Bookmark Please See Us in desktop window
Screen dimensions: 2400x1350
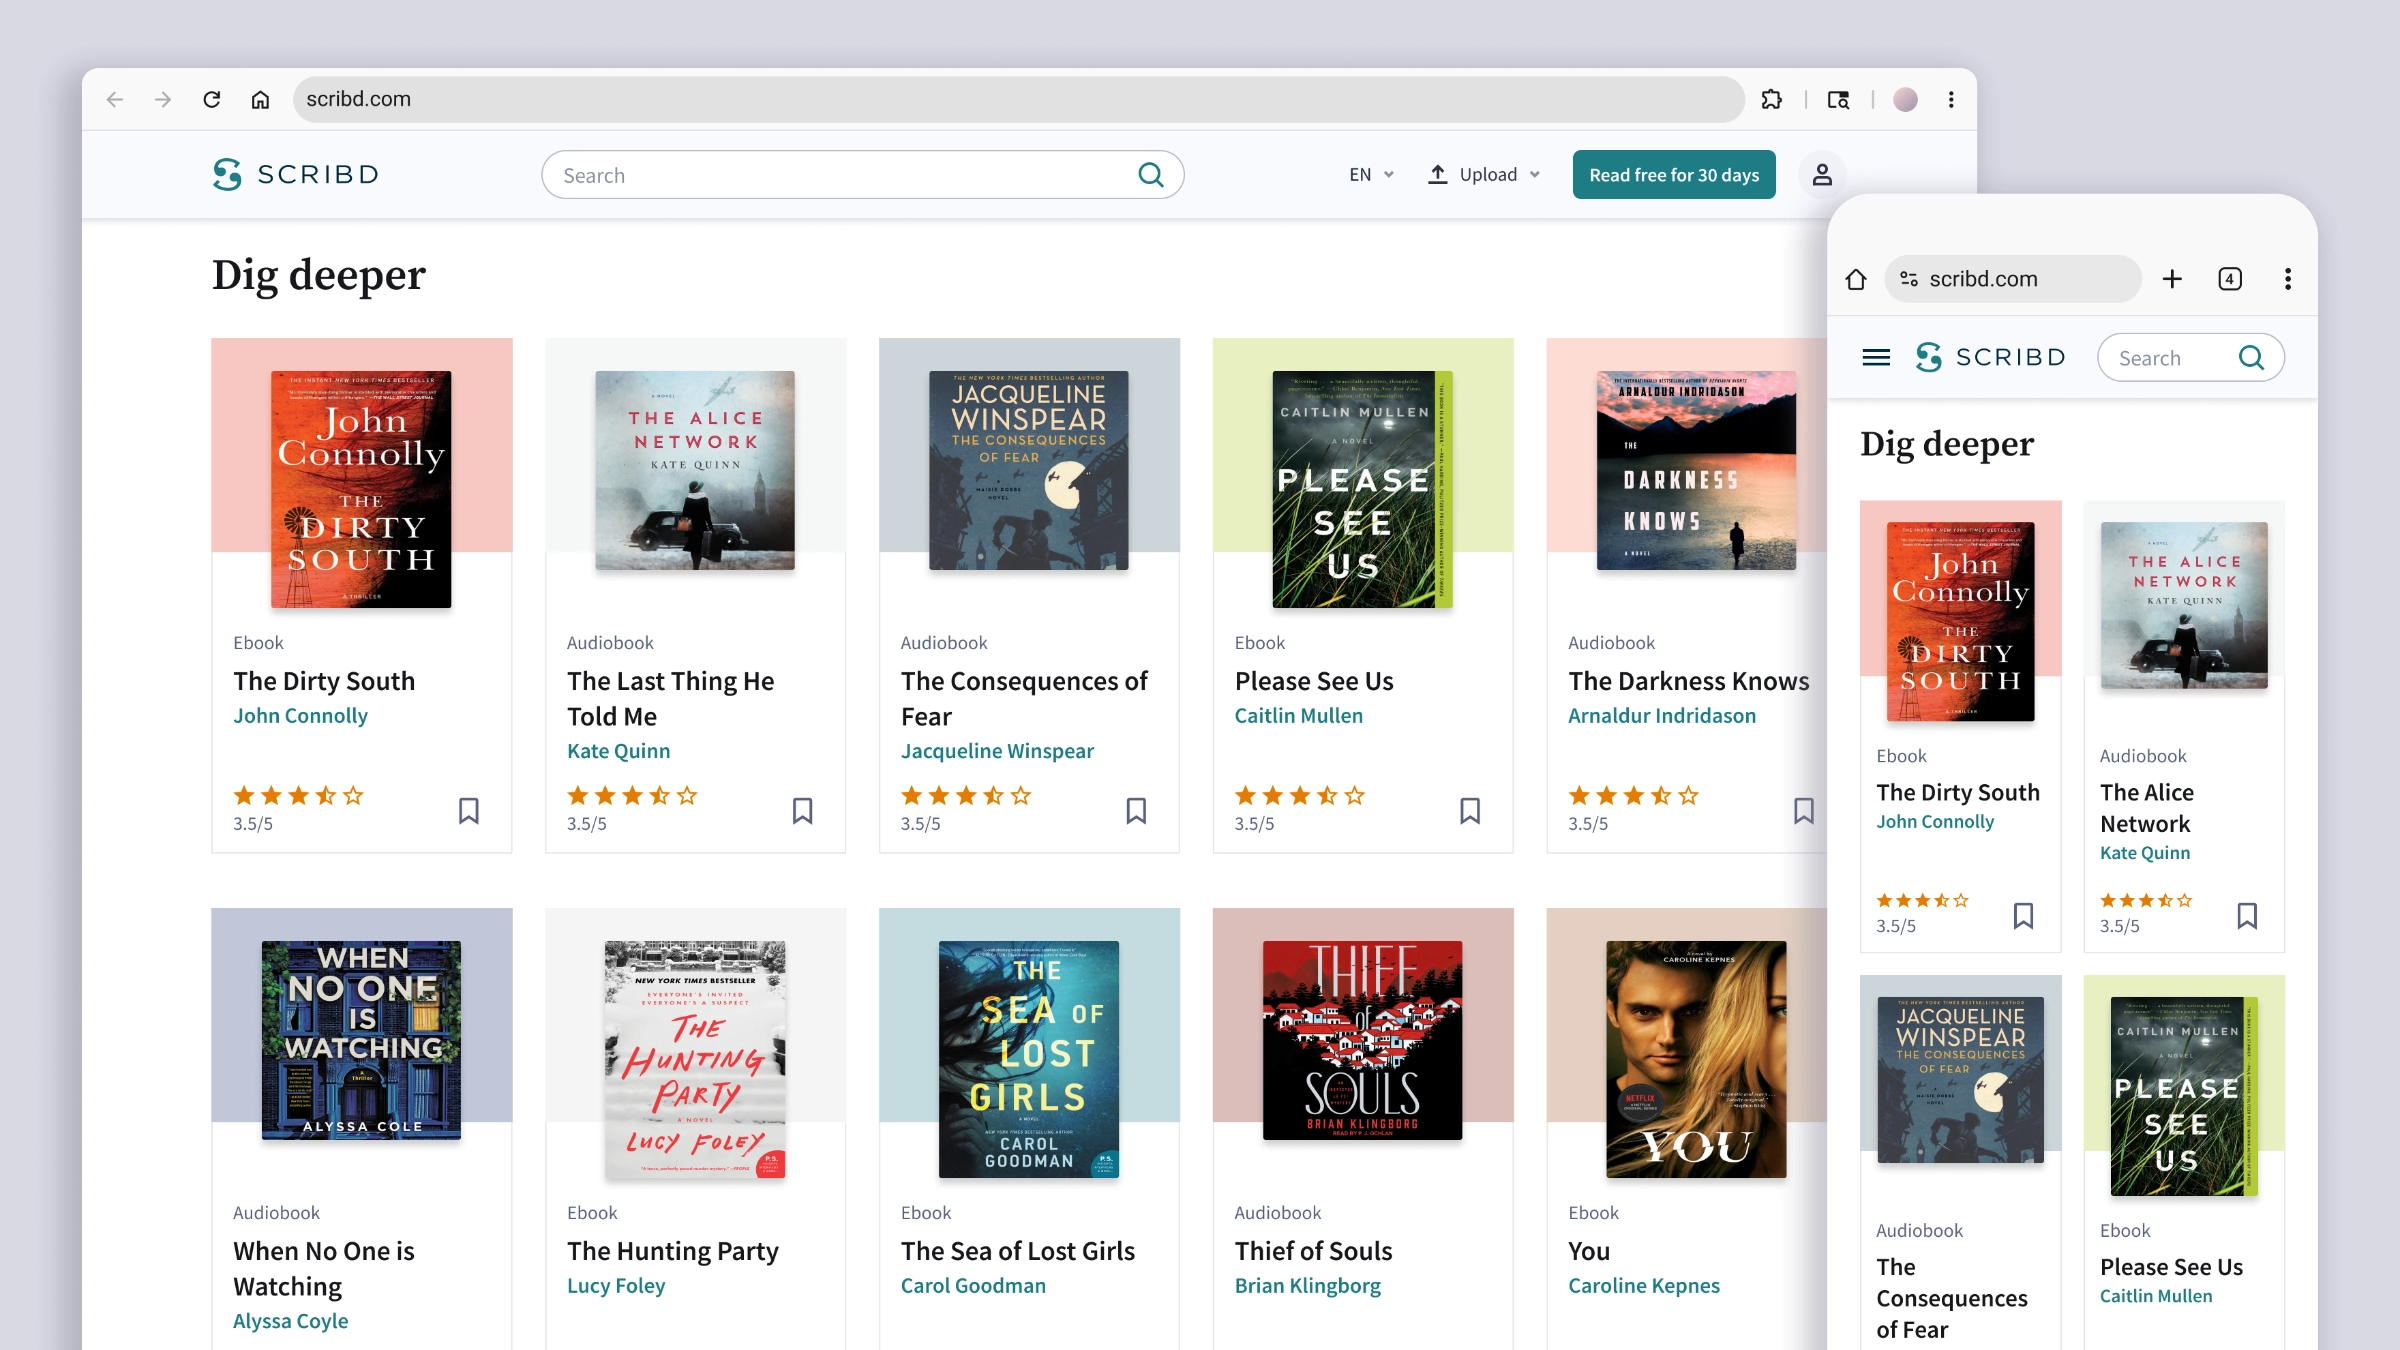click(x=1470, y=810)
